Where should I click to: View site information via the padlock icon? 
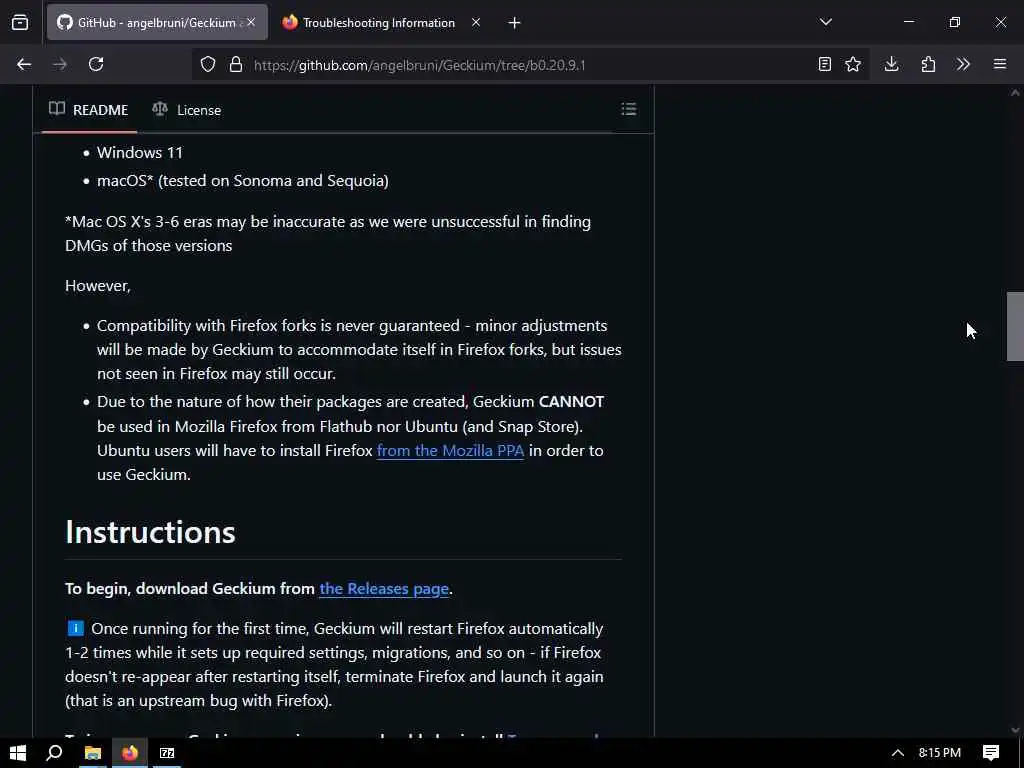[236, 64]
